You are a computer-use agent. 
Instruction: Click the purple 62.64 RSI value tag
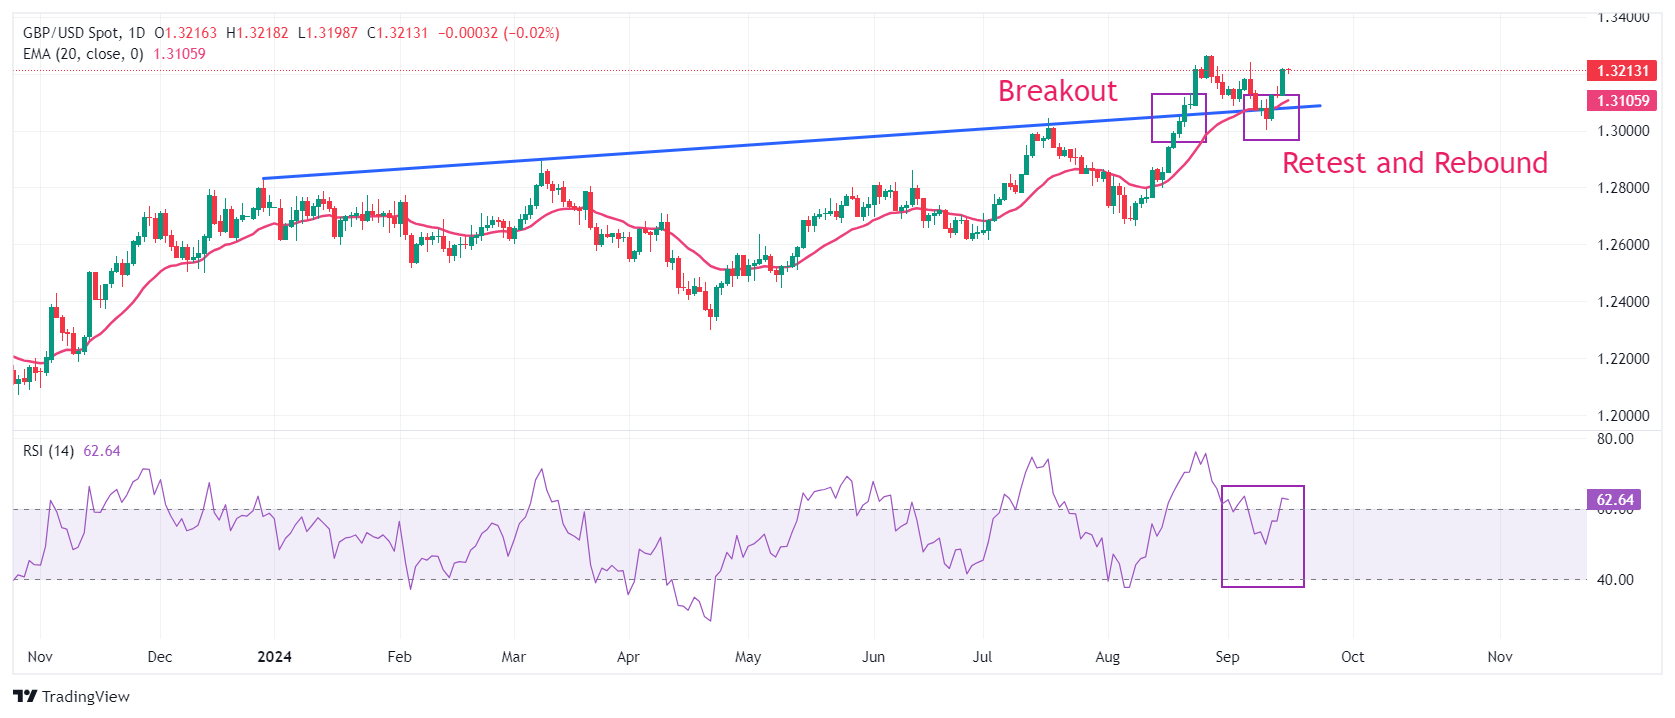(x=1614, y=500)
